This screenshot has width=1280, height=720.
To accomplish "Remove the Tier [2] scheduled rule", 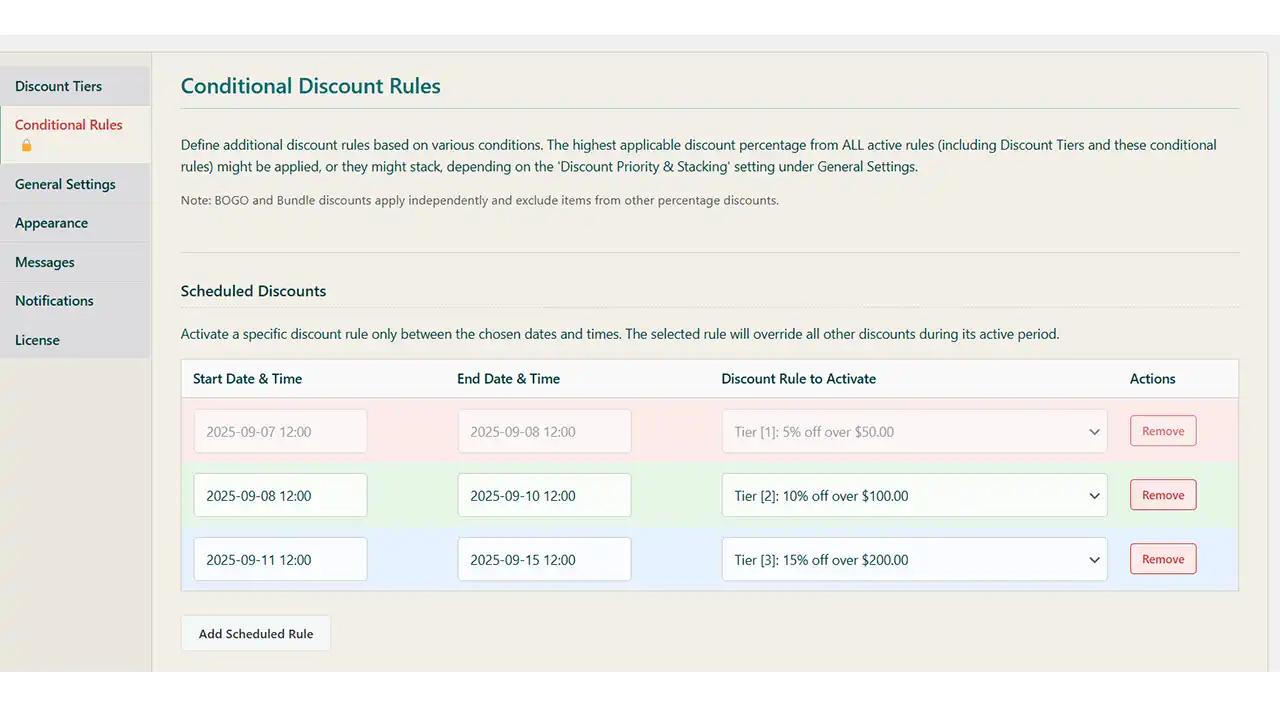I will click(1162, 495).
